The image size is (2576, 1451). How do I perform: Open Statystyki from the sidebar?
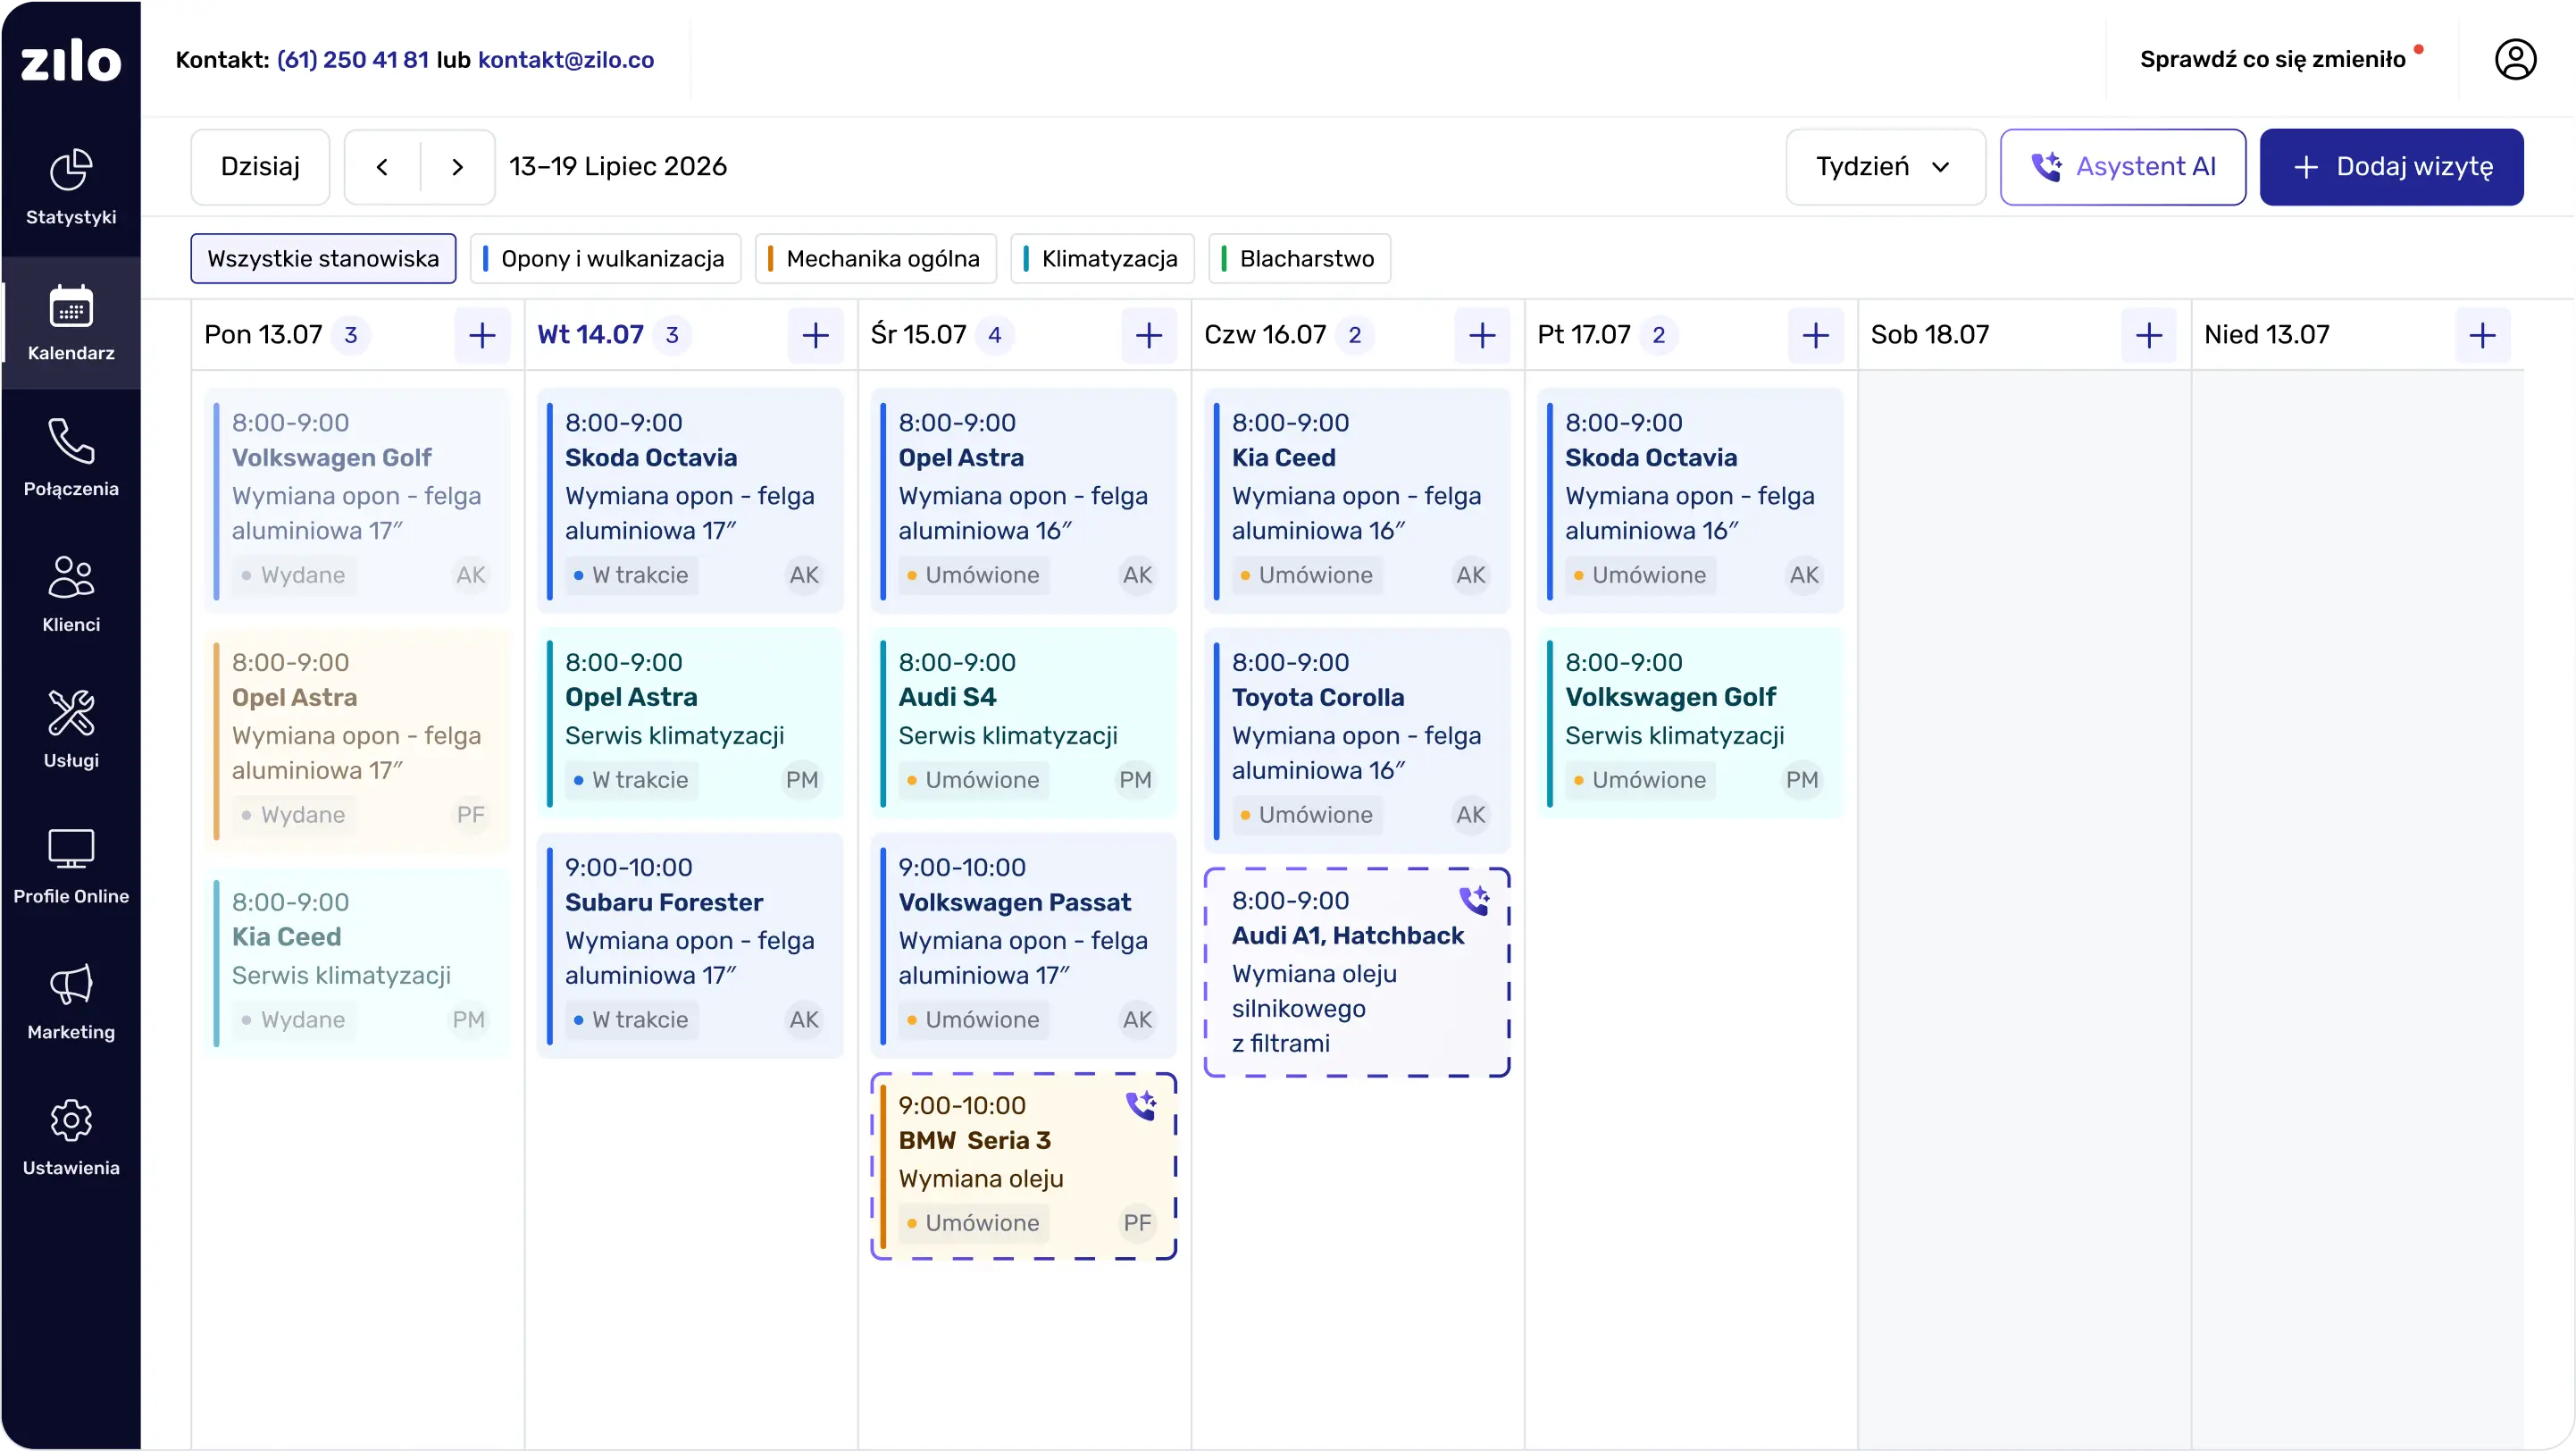click(x=71, y=187)
